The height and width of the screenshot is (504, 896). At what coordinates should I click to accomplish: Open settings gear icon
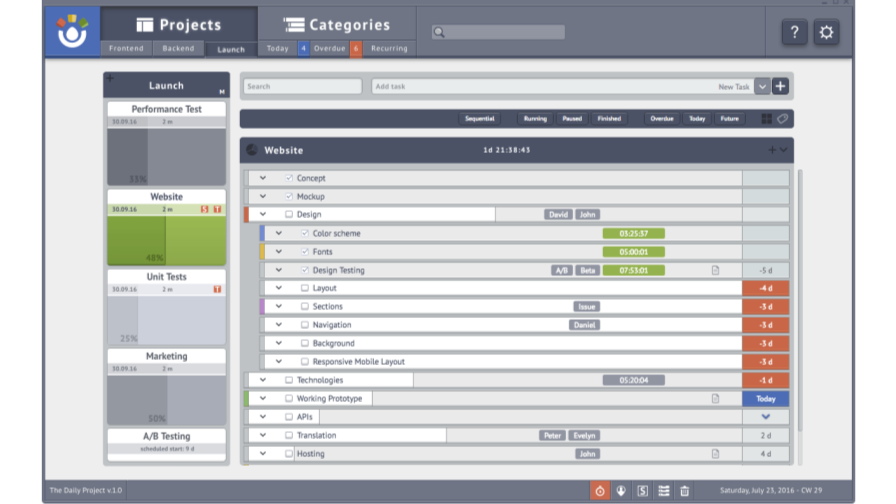(x=826, y=32)
